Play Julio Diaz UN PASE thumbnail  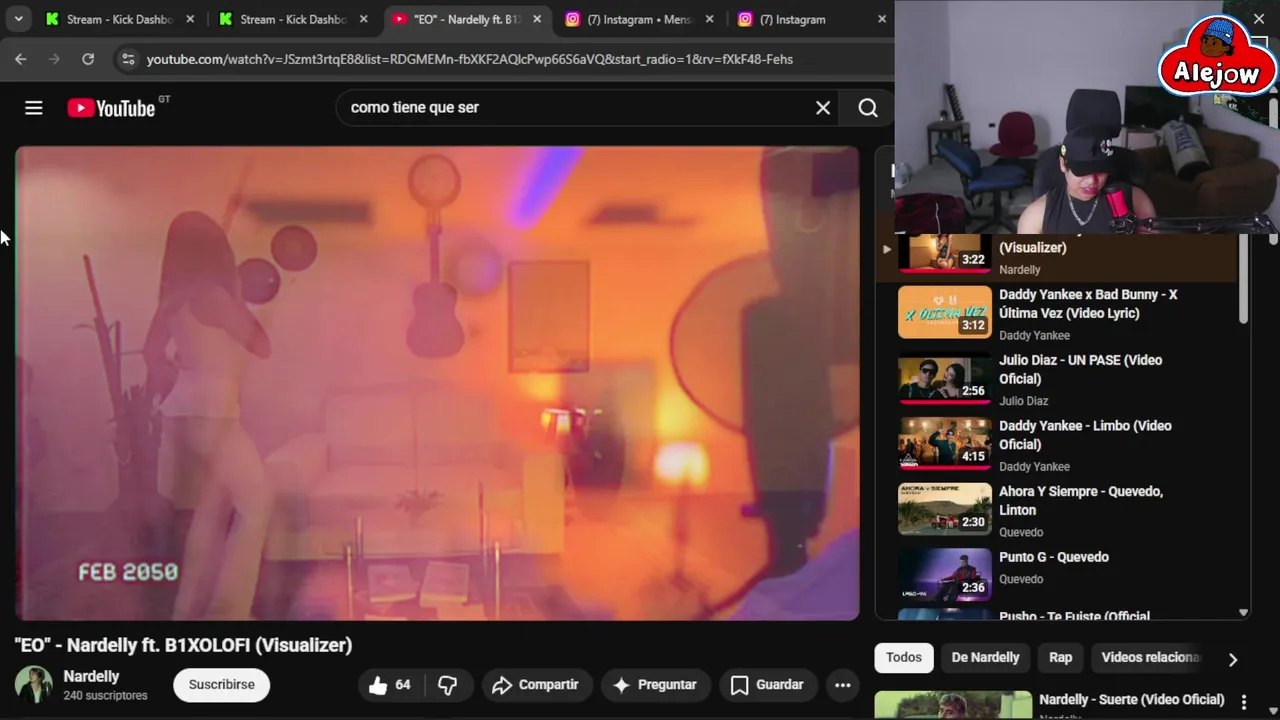pos(944,379)
